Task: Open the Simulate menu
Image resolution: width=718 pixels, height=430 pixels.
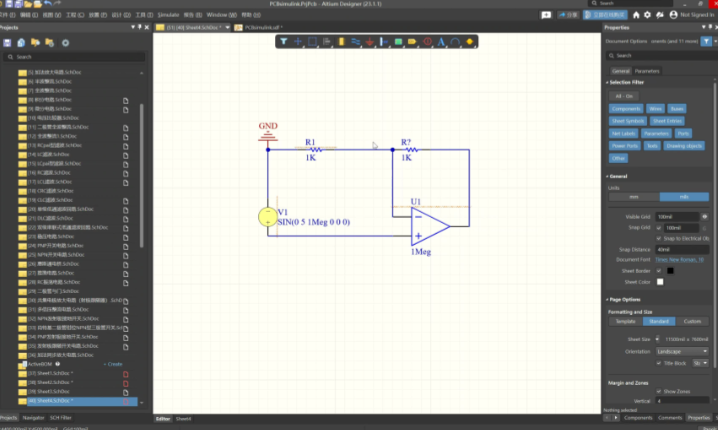Action: tap(169, 16)
